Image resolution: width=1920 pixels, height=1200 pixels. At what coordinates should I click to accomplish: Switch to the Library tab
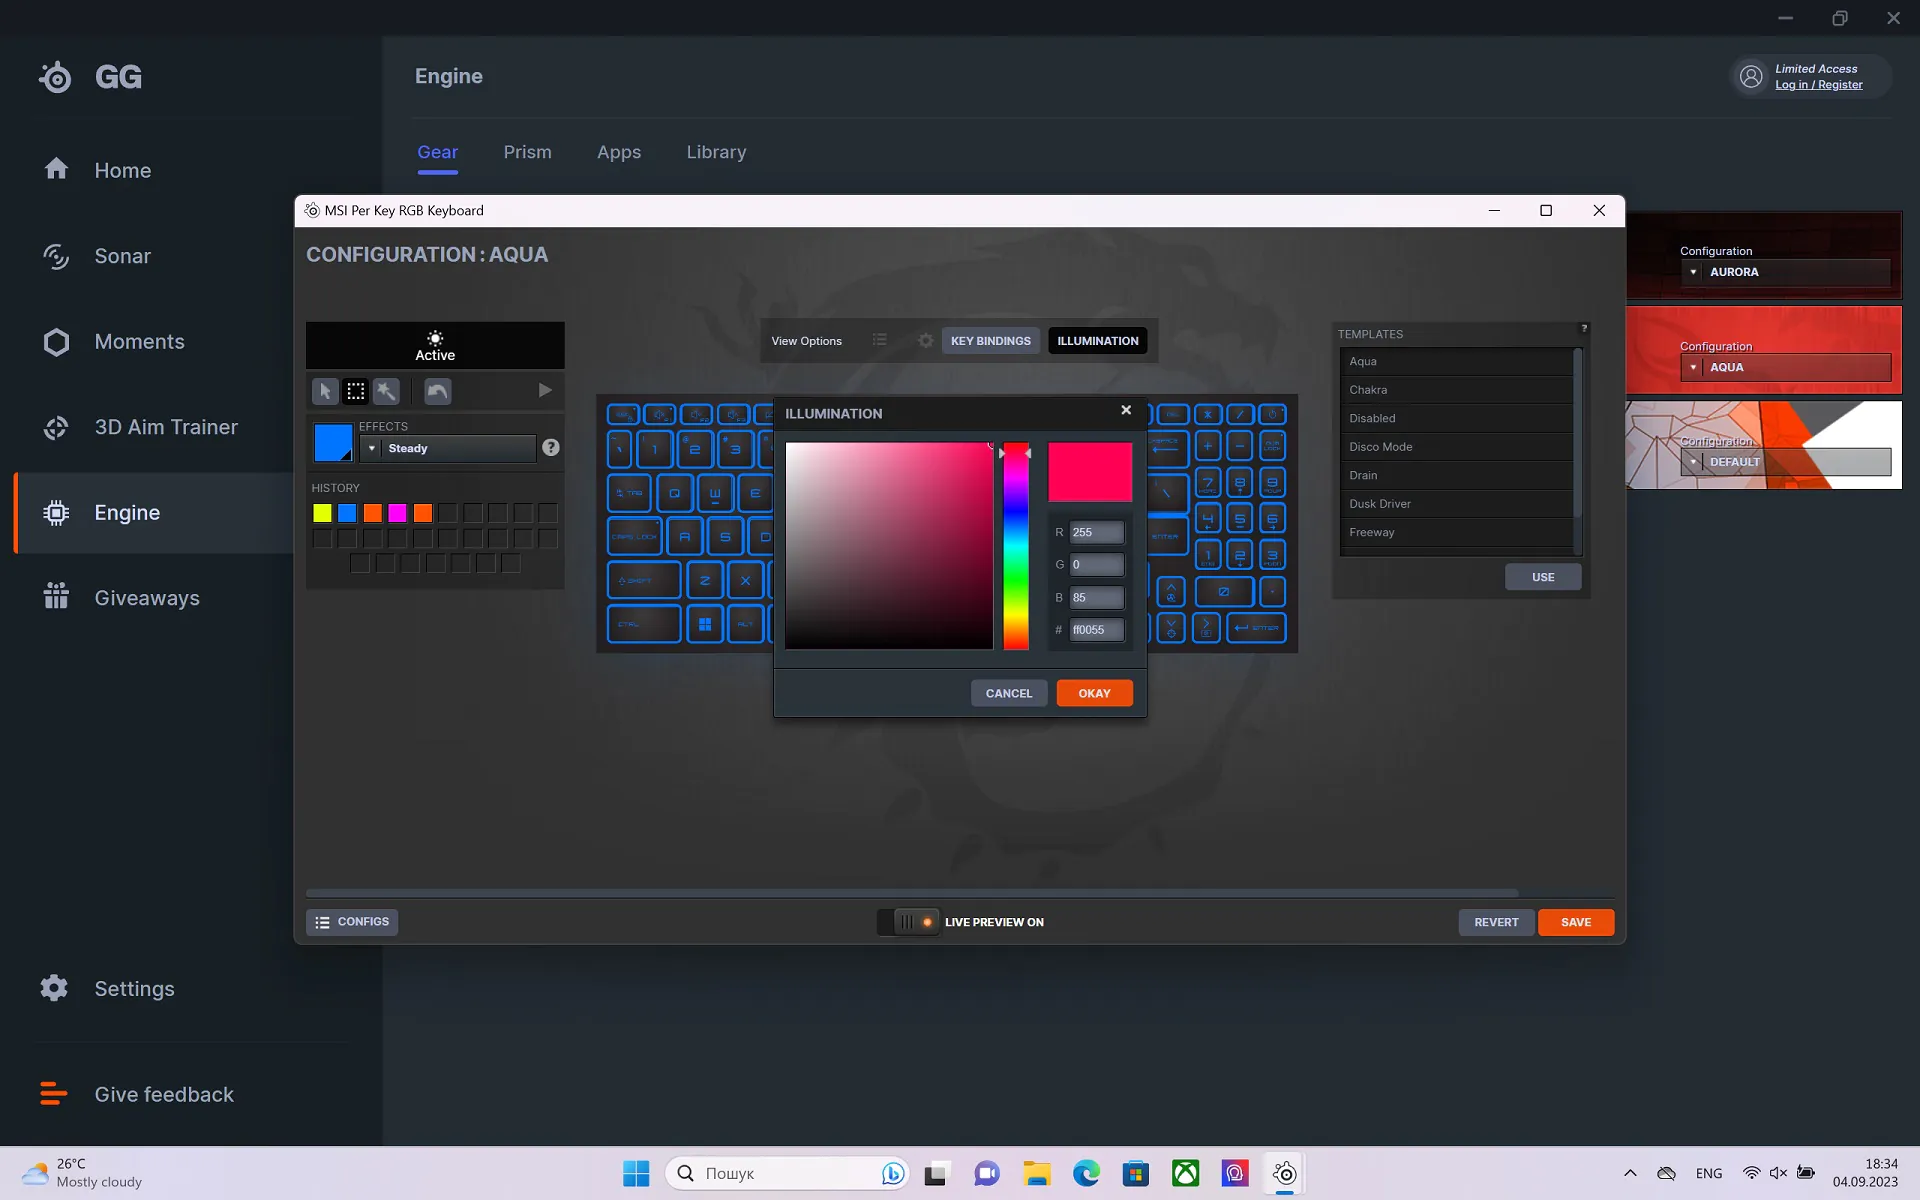point(716,152)
